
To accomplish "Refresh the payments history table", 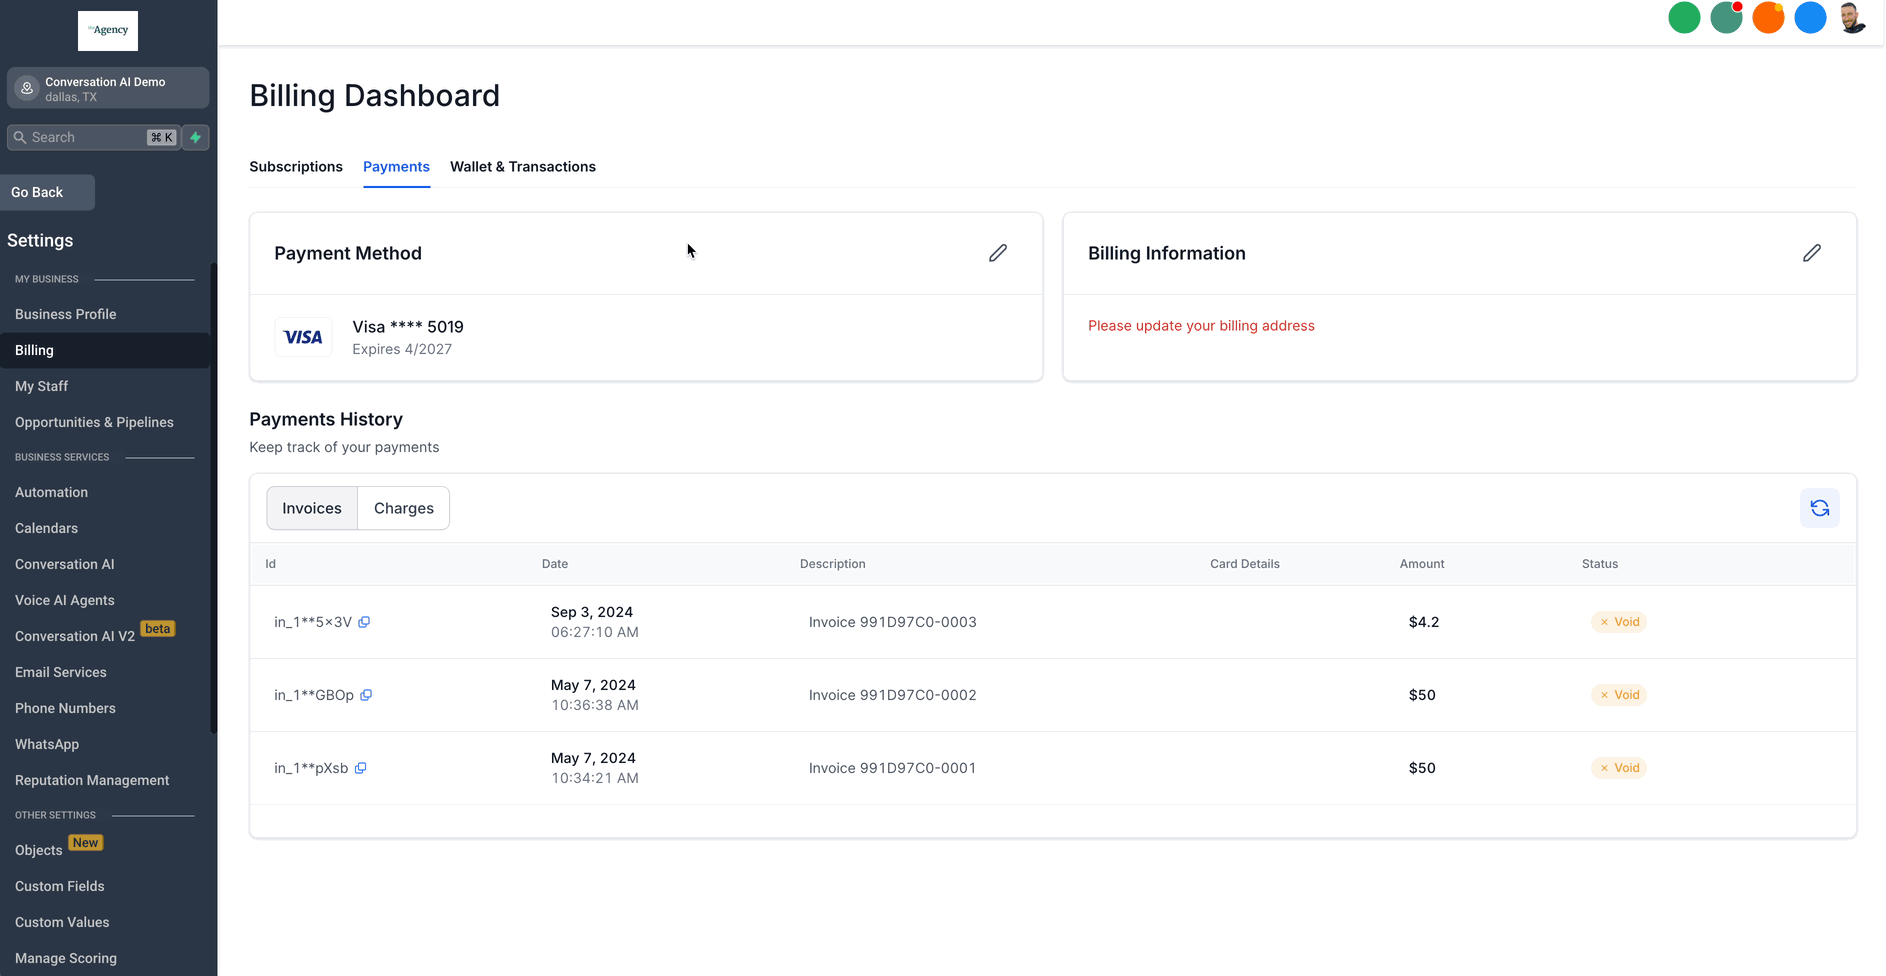I will [1819, 508].
